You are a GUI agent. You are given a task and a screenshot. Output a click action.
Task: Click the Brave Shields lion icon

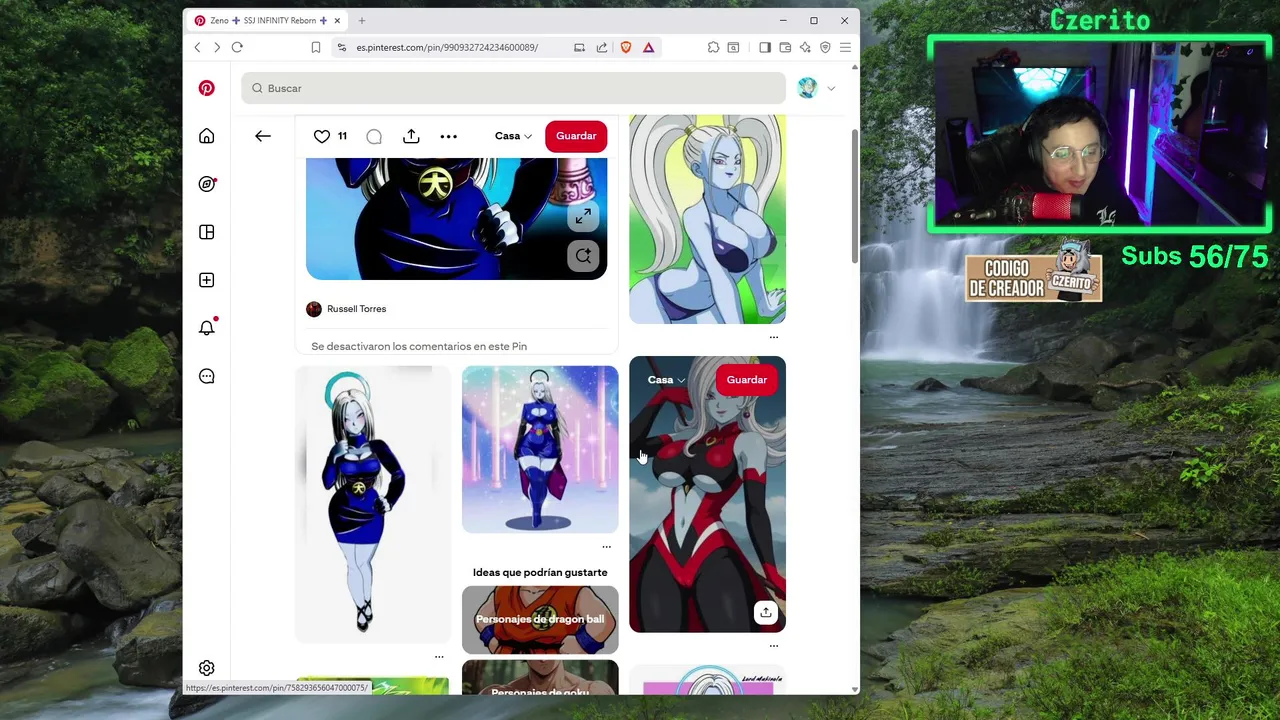[626, 47]
